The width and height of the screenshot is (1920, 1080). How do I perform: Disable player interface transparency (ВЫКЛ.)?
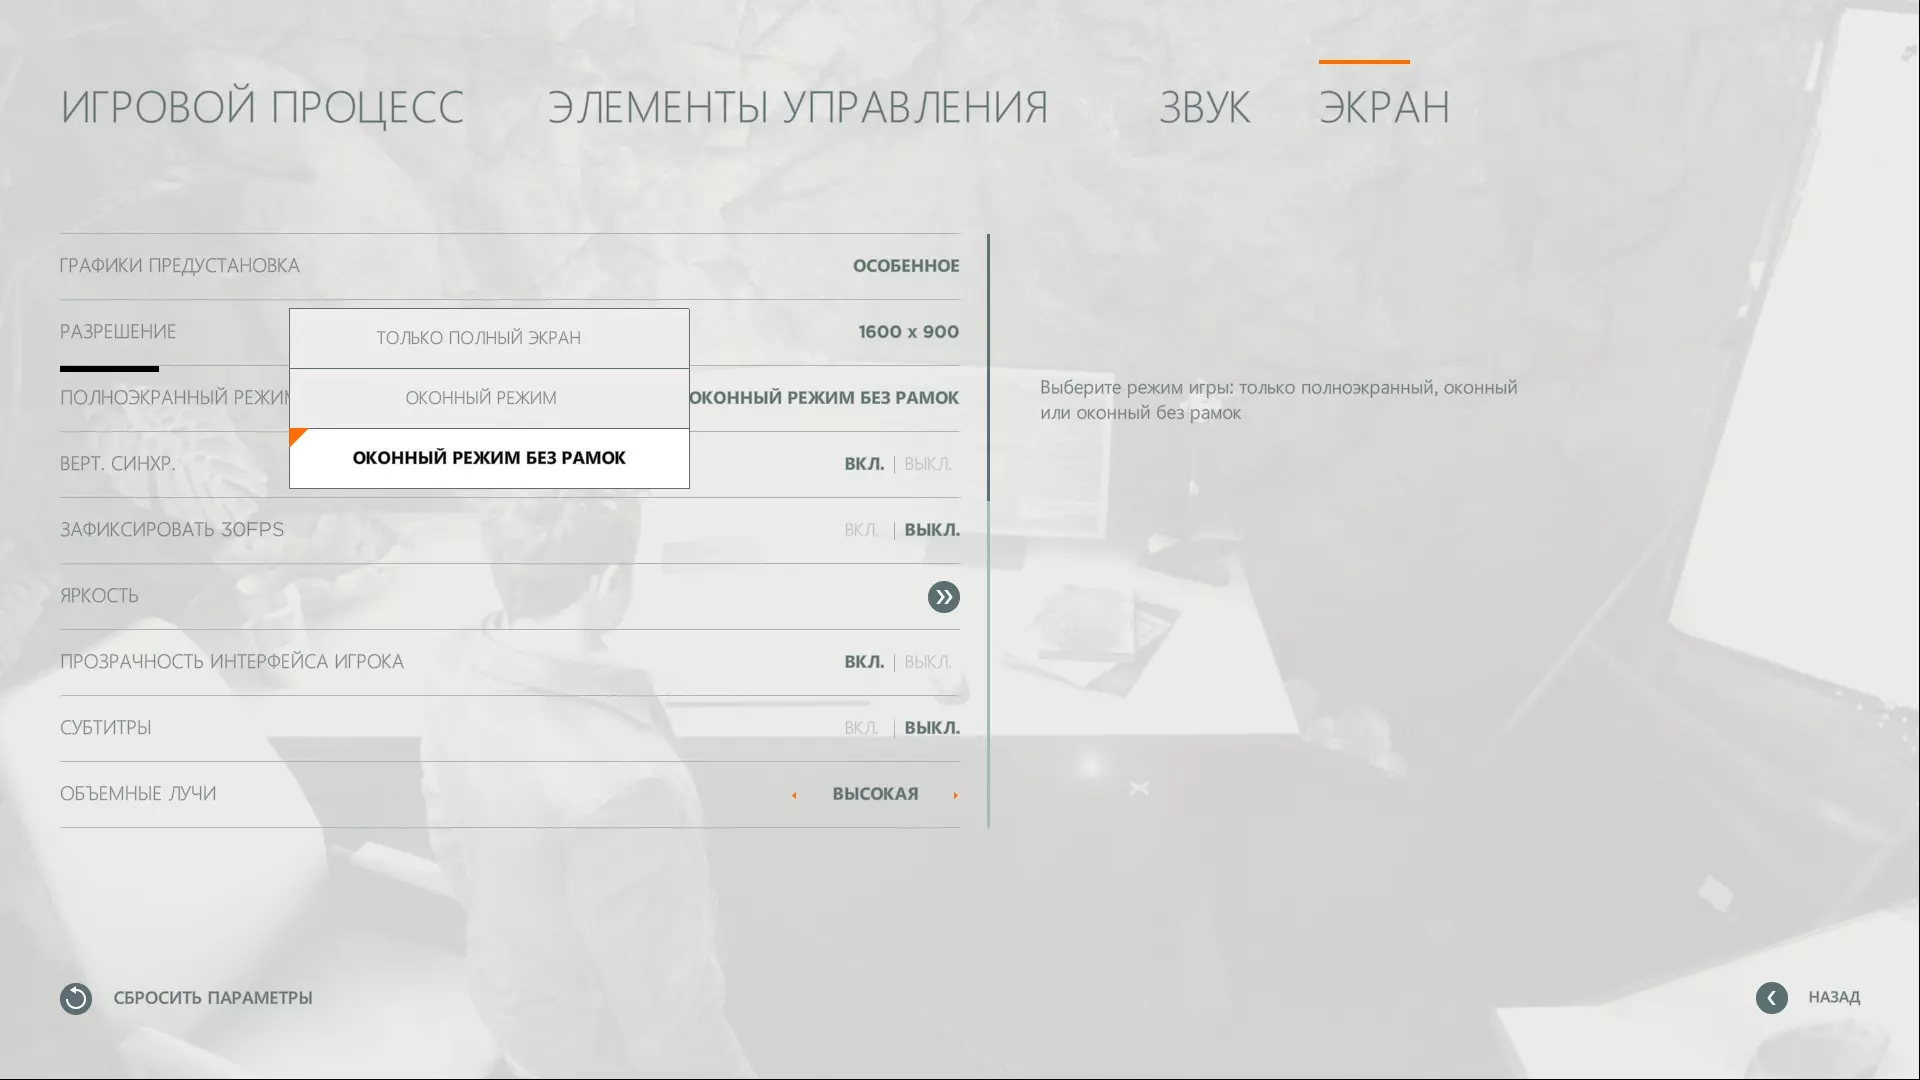(x=927, y=662)
